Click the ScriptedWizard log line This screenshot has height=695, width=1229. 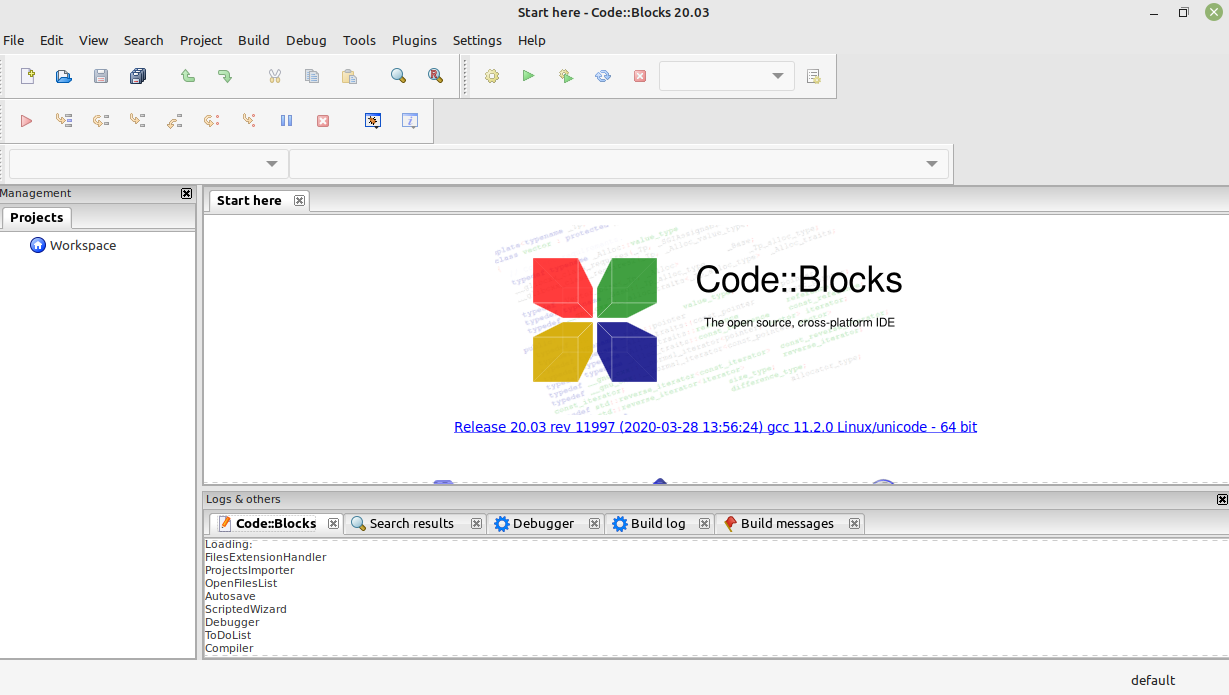pos(245,609)
